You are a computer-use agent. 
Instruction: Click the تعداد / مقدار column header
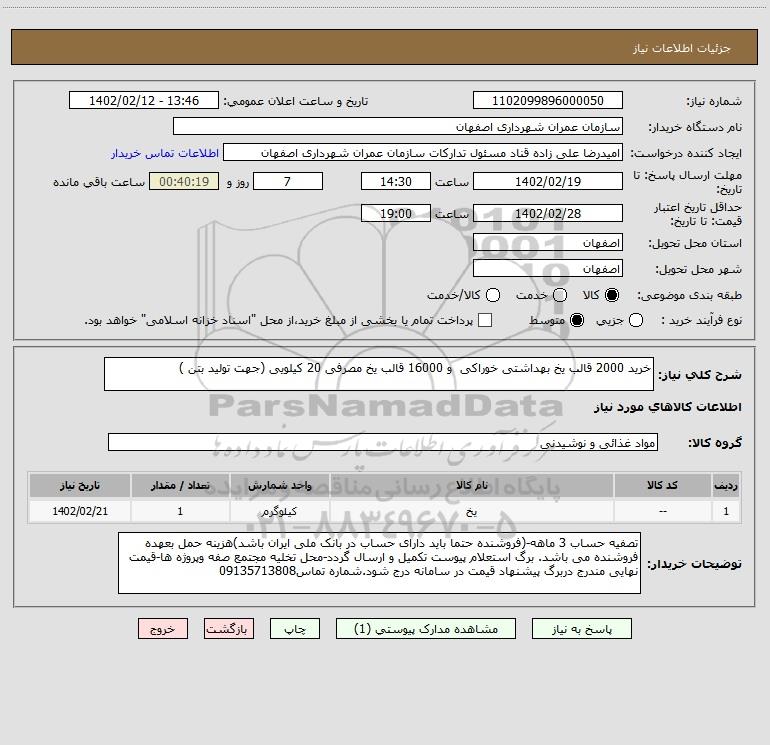coord(180,486)
